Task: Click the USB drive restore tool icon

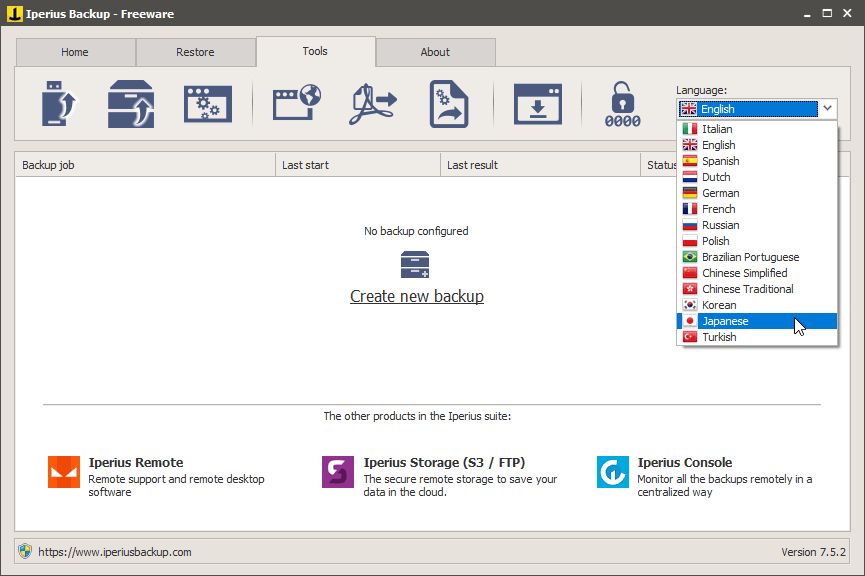Action: click(59, 104)
